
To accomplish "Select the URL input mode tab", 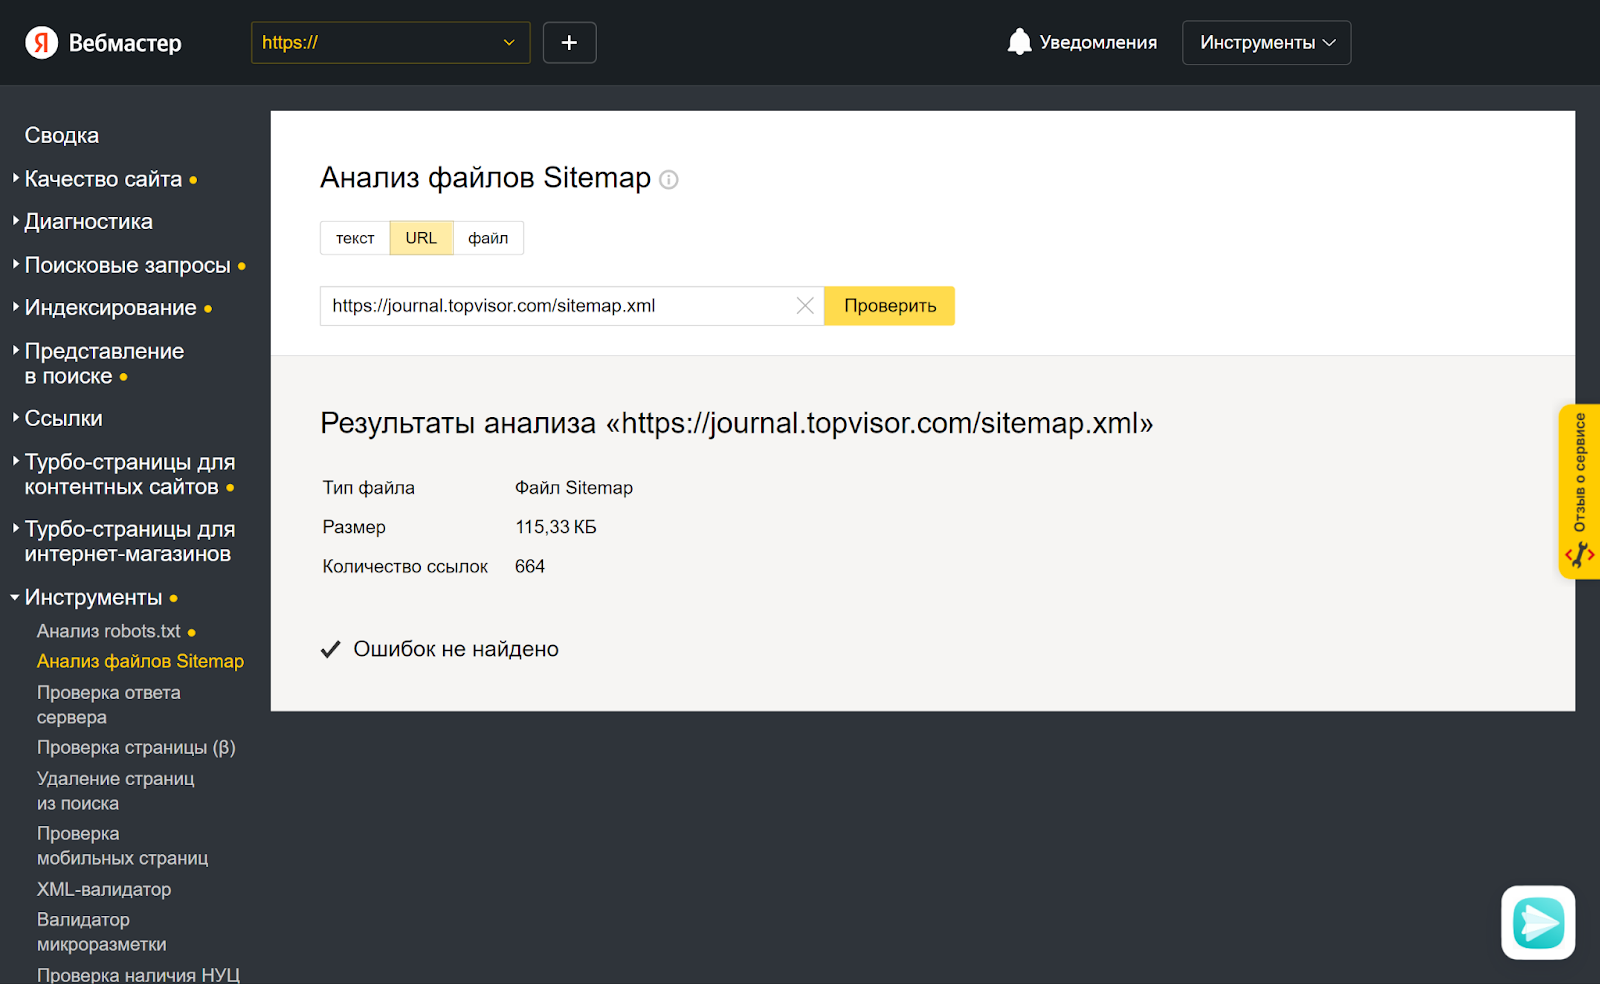I will (421, 238).
